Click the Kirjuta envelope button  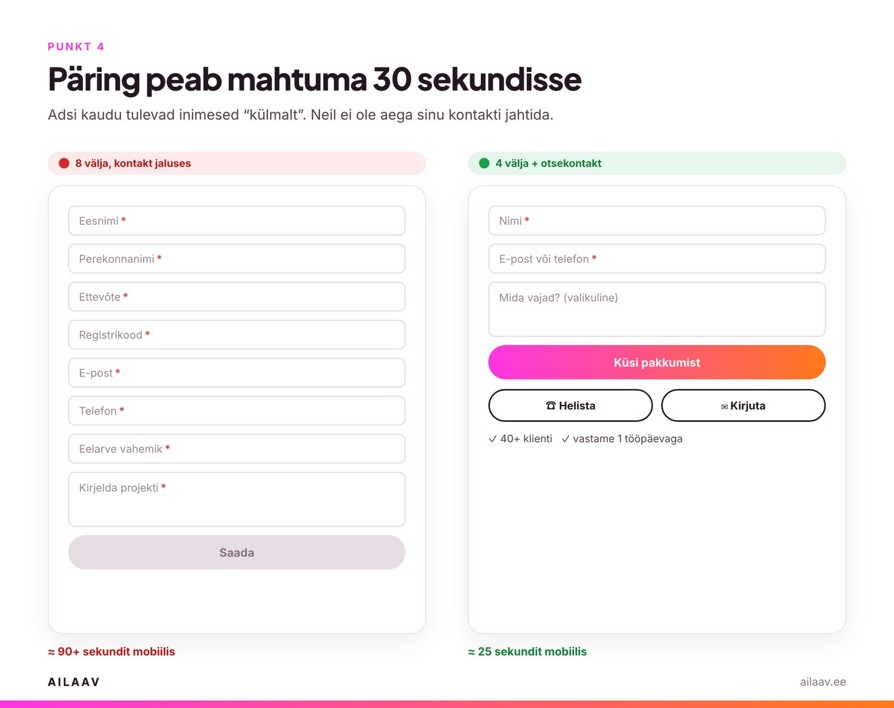[x=743, y=405]
